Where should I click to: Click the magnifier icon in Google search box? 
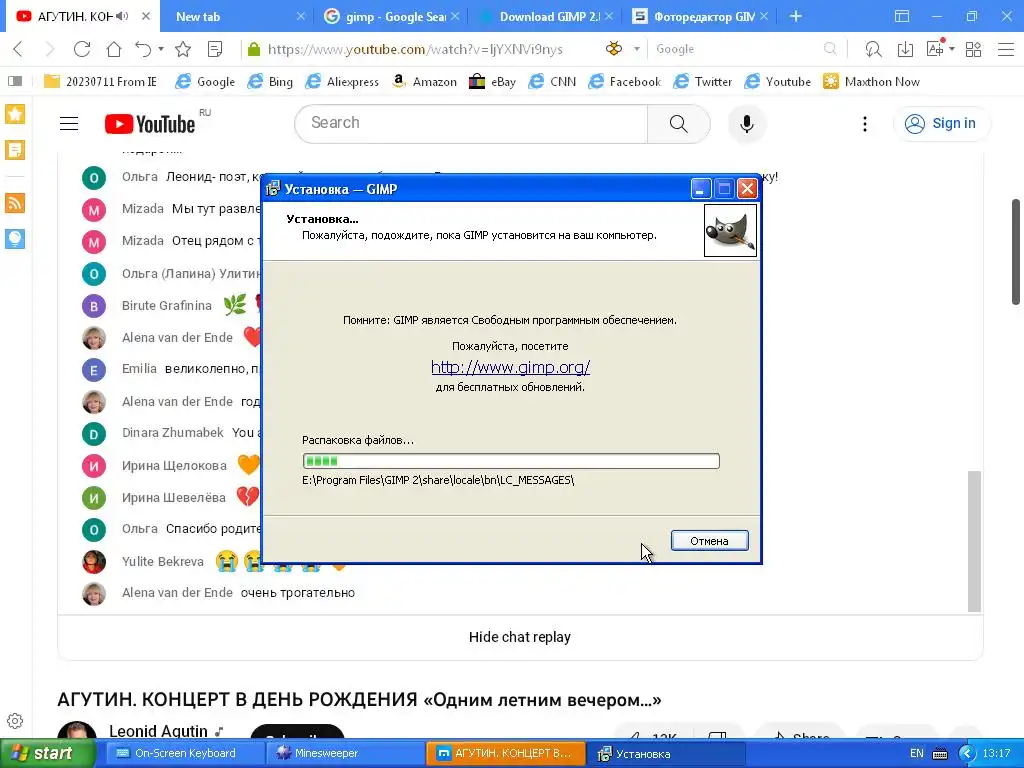click(x=830, y=49)
